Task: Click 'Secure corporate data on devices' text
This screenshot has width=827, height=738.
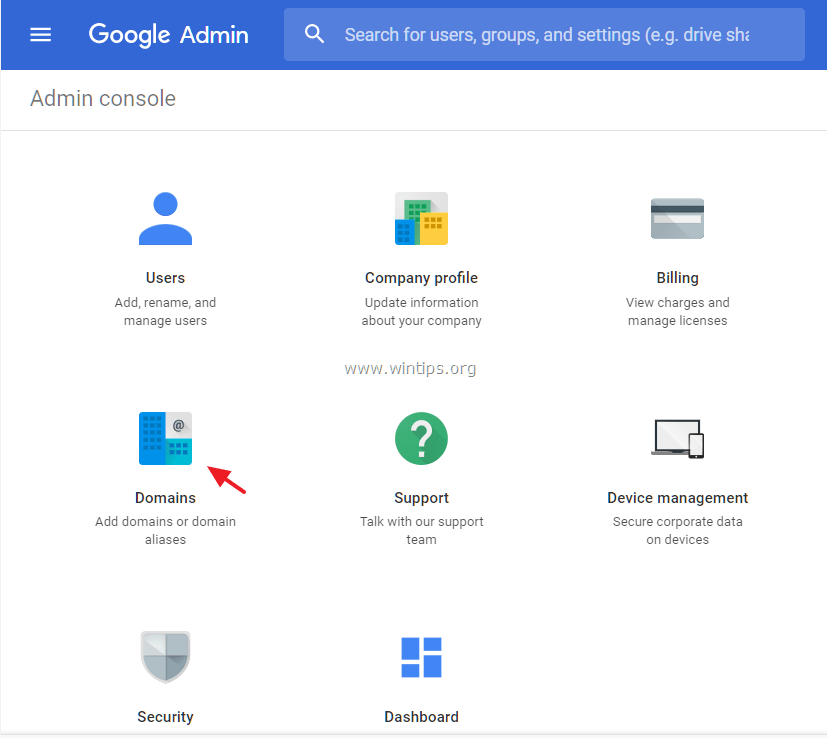Action: point(677,530)
